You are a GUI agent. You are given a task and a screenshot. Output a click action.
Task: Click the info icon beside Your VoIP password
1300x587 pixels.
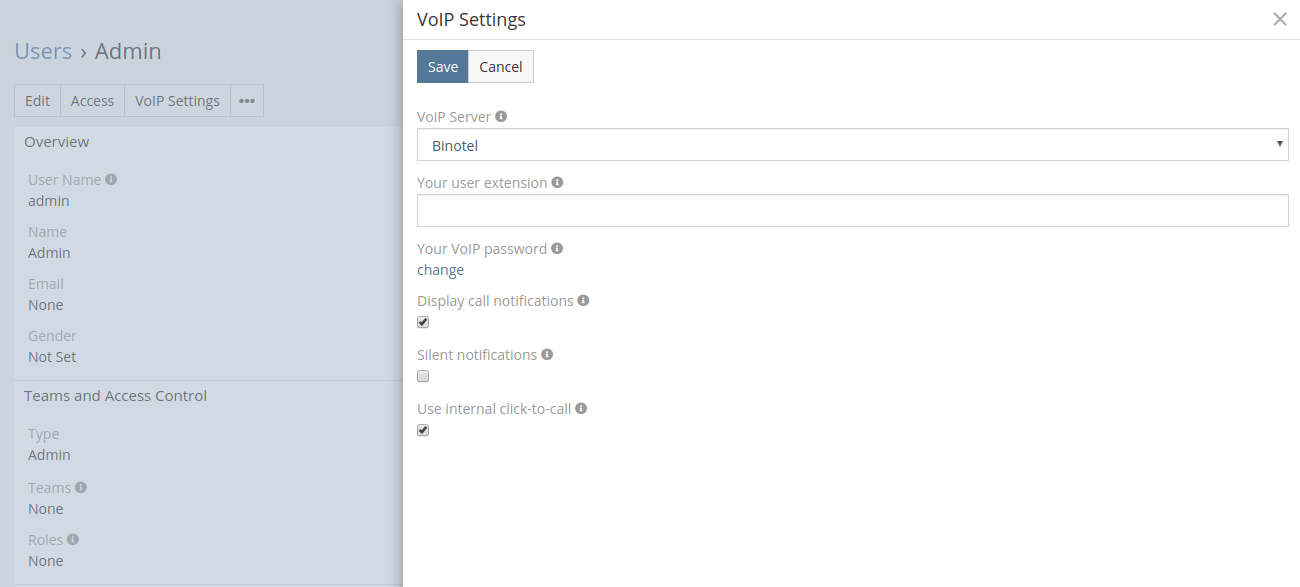pyautogui.click(x=557, y=248)
